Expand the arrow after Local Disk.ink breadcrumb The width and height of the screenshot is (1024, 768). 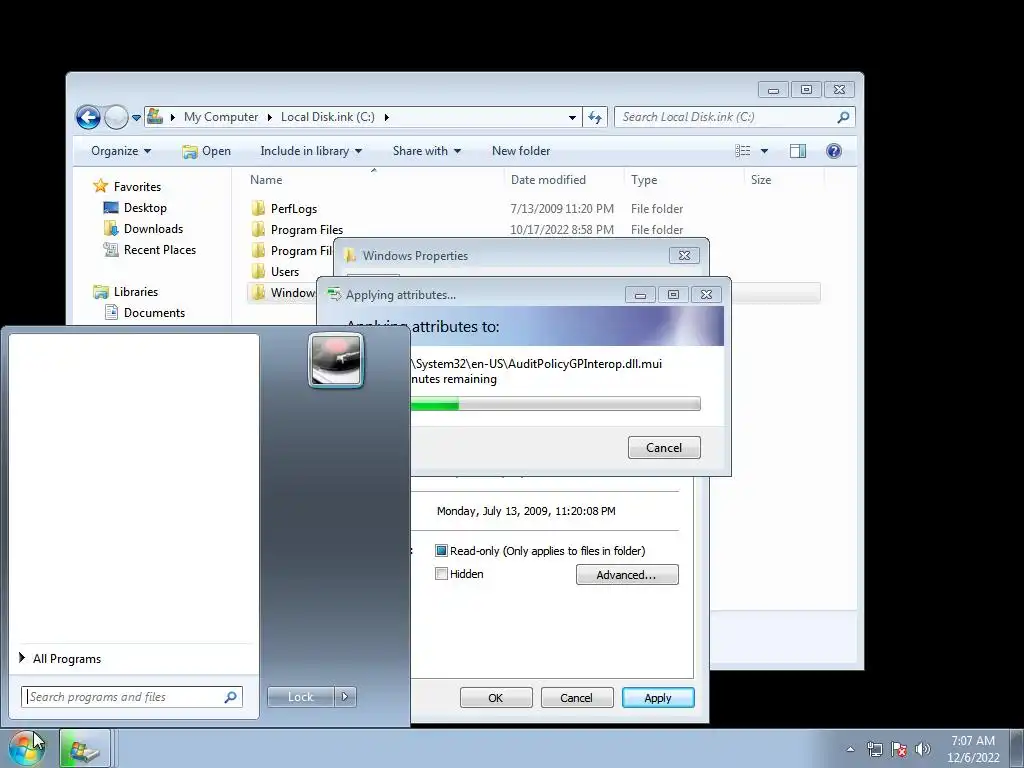[x=387, y=118]
